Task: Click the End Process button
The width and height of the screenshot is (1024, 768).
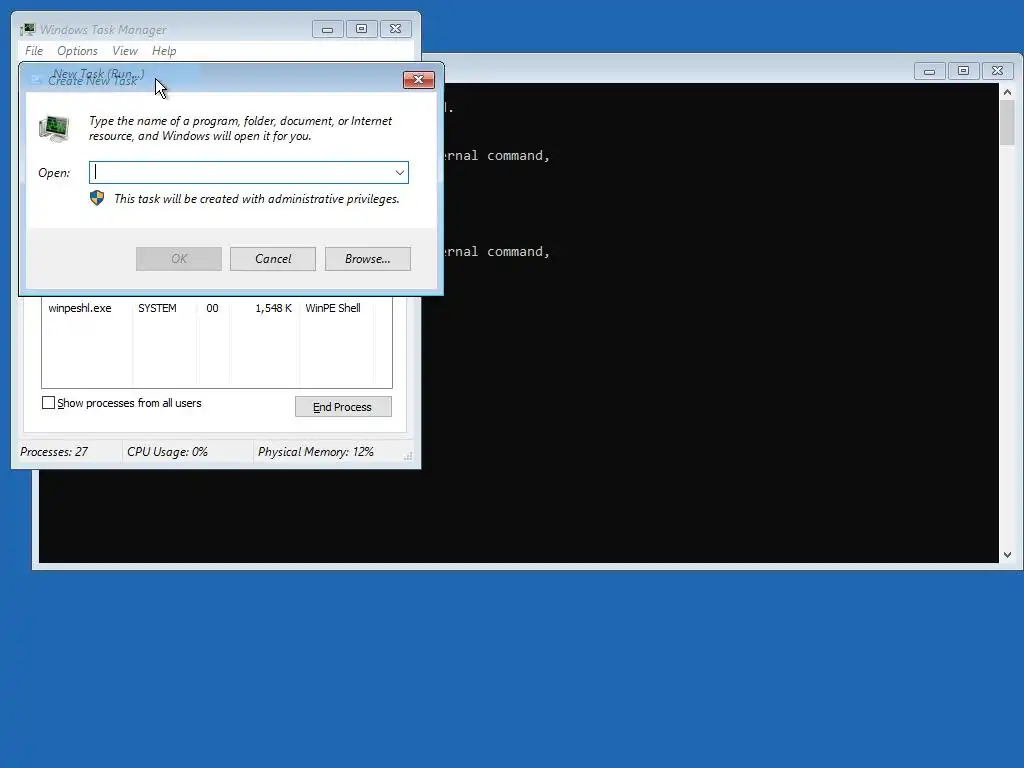Action: point(343,407)
